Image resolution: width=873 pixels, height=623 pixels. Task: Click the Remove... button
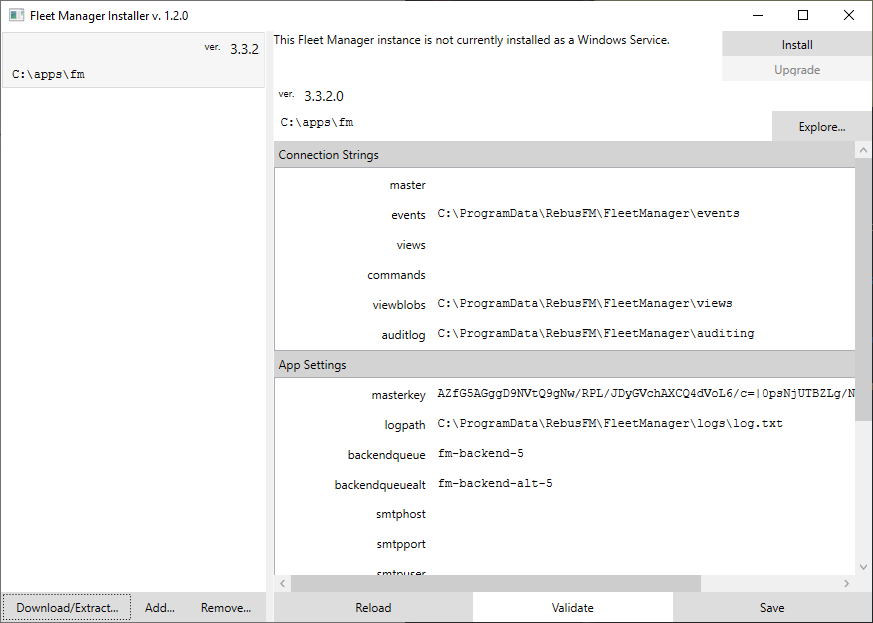(225, 607)
